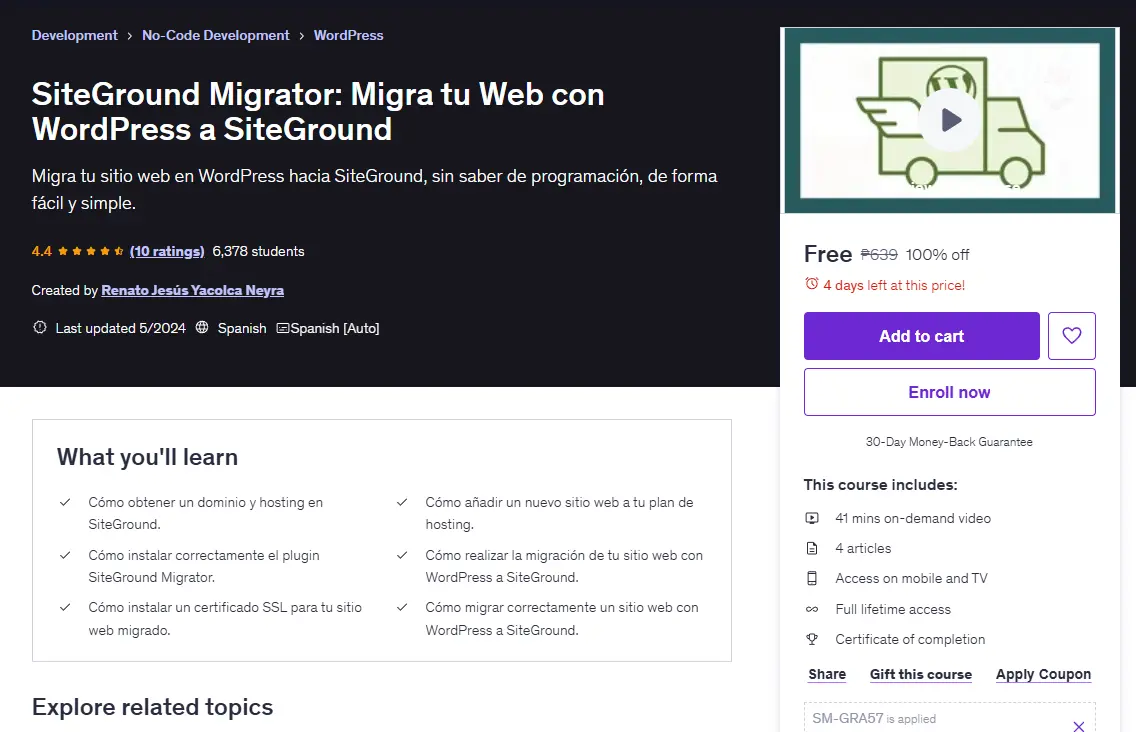Click the last updated badge icon
The width and height of the screenshot is (1136, 732).
[x=40, y=328]
